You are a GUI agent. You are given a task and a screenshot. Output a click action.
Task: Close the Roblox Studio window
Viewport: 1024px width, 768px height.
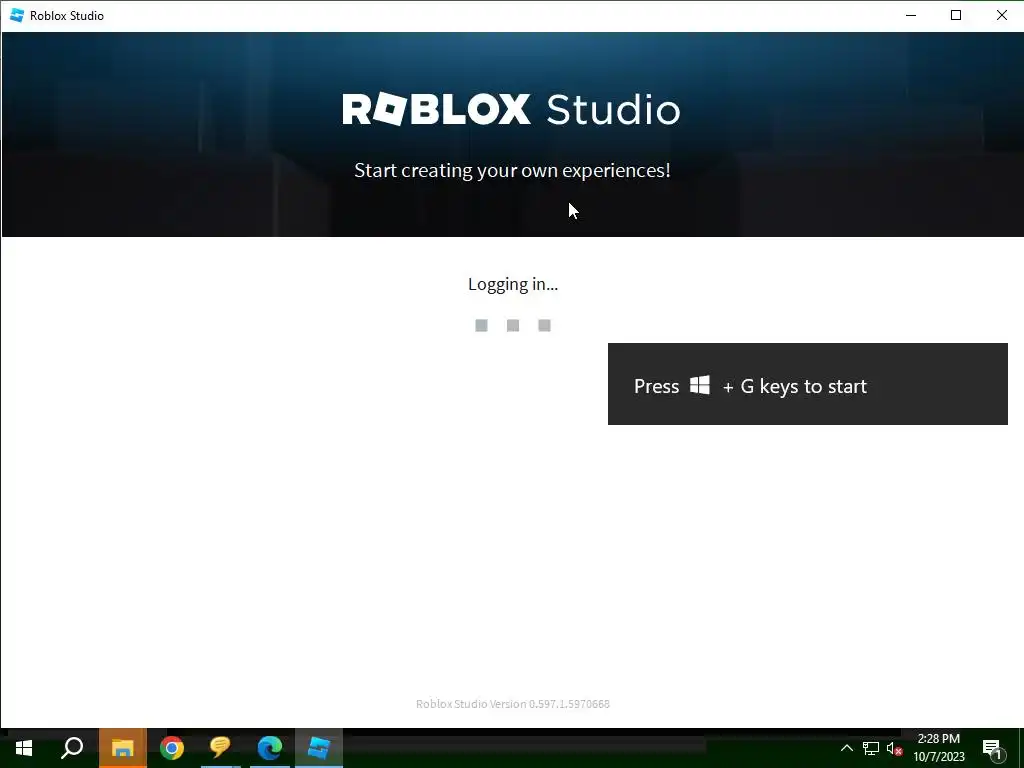coord(1002,15)
